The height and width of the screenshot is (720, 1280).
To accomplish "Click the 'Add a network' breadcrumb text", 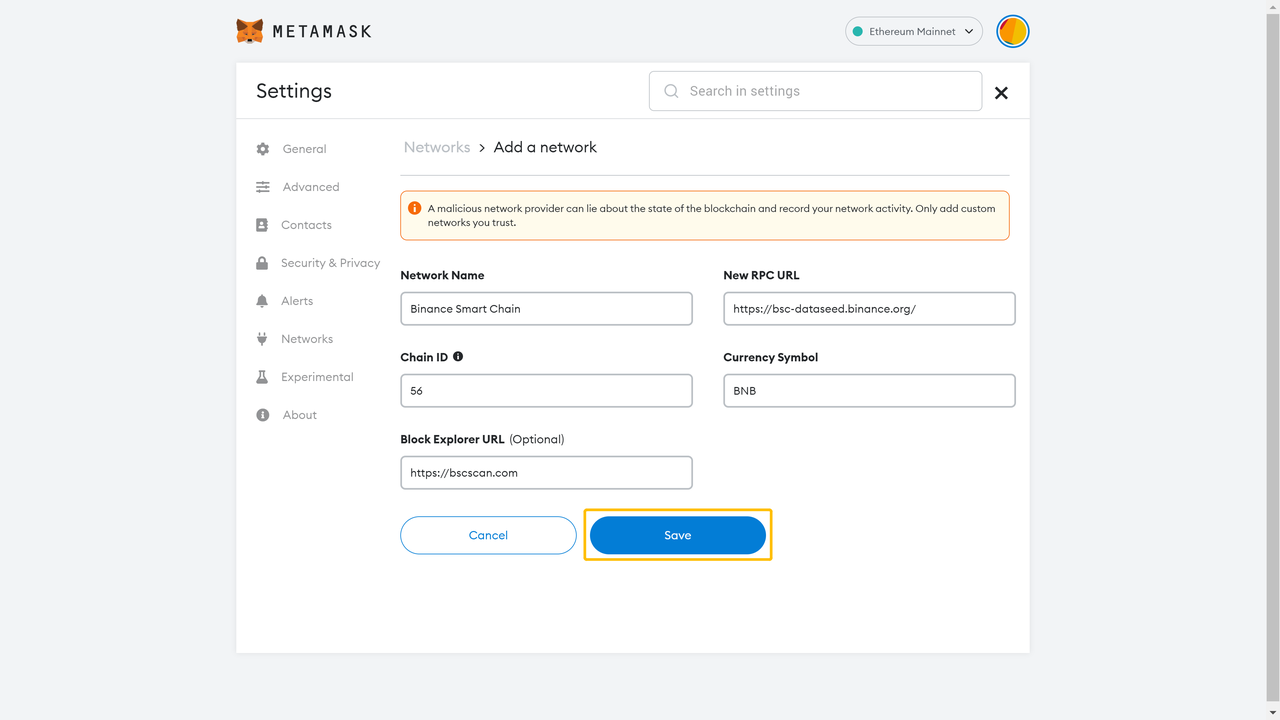I will click(x=545, y=147).
